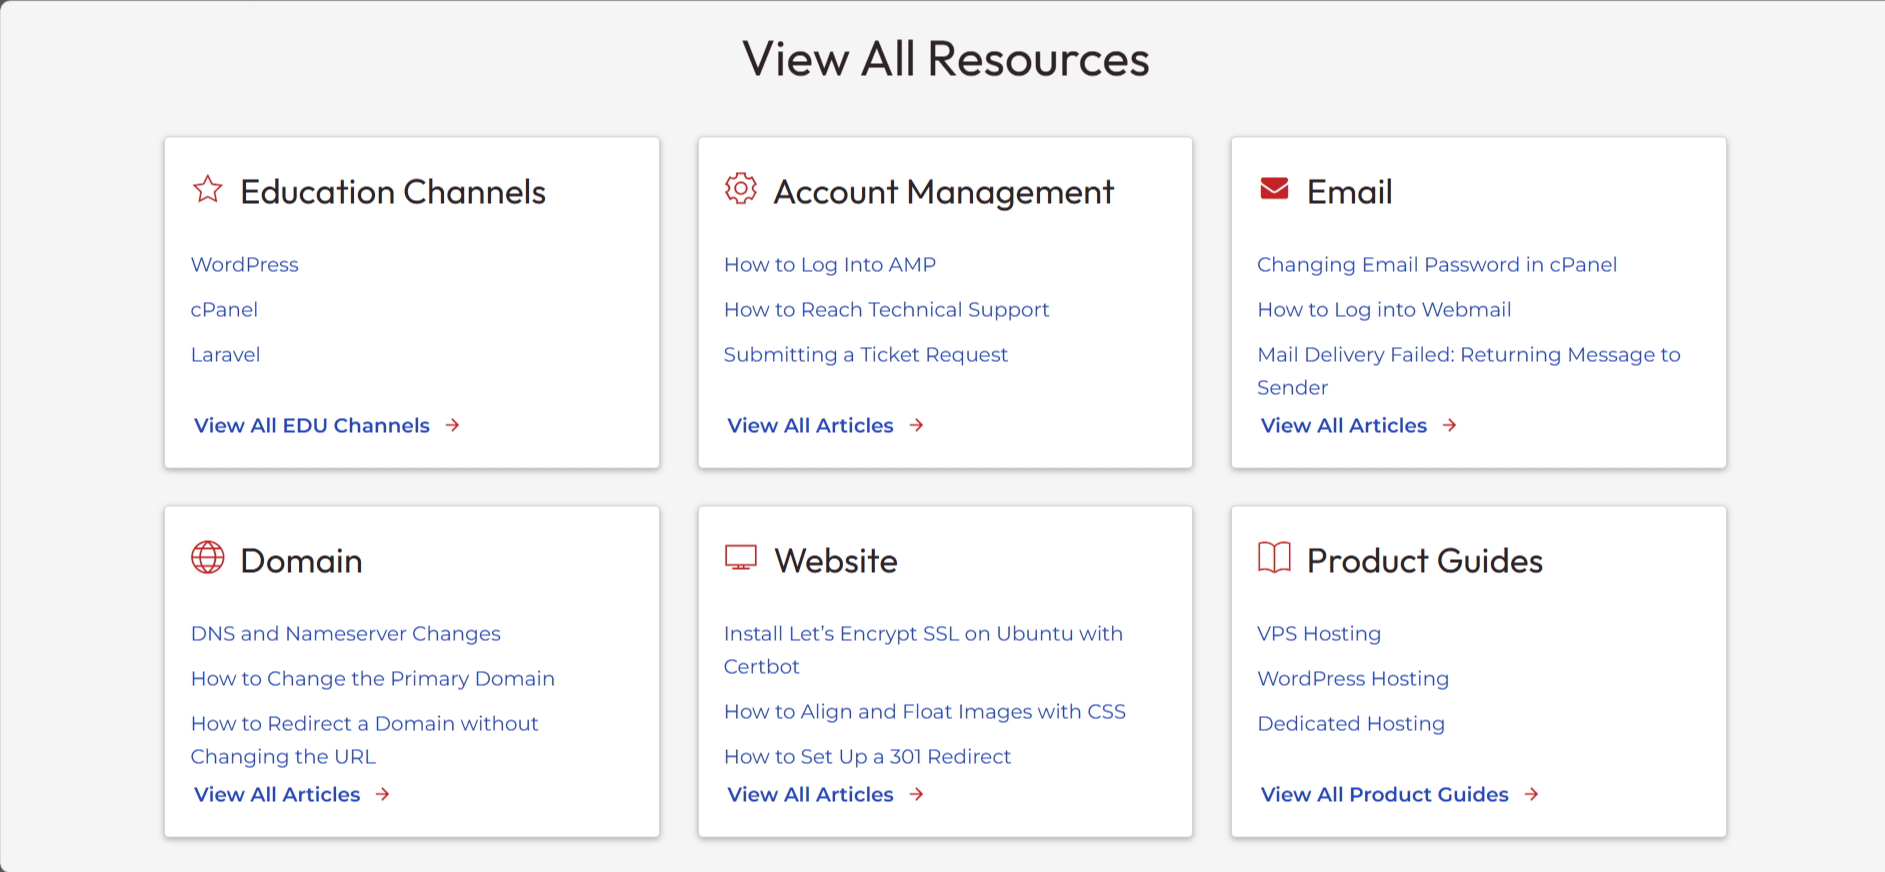Image resolution: width=1885 pixels, height=872 pixels.
Task: View all Email articles
Action: (1344, 425)
